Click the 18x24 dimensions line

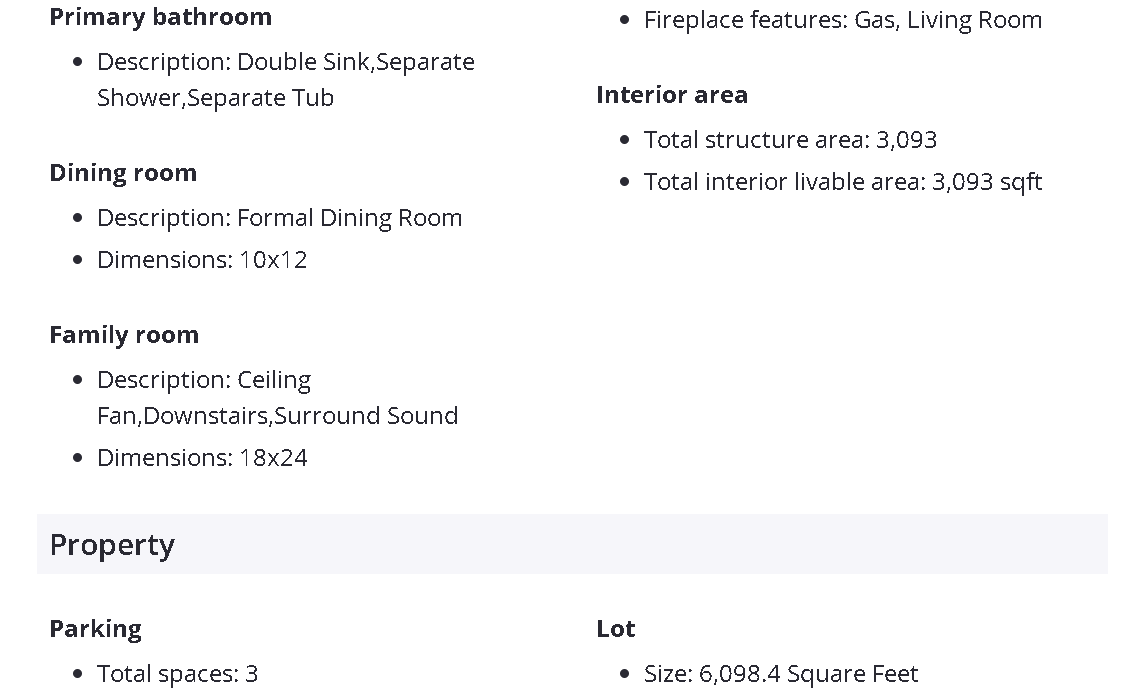pyautogui.click(x=201, y=458)
